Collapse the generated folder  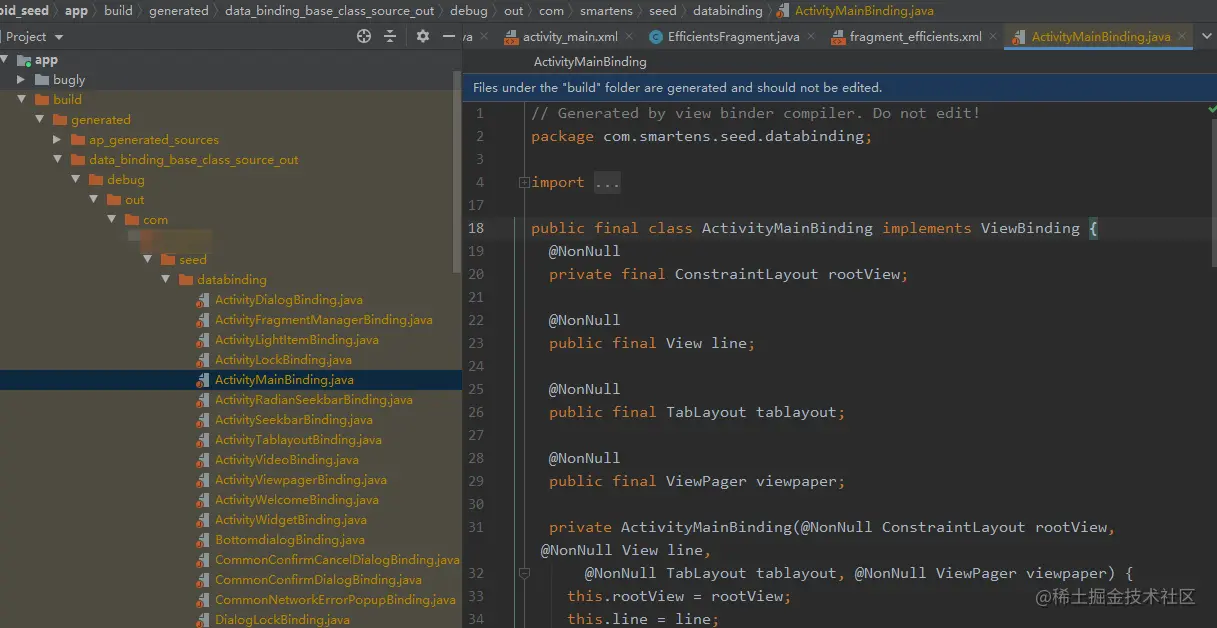coord(39,120)
